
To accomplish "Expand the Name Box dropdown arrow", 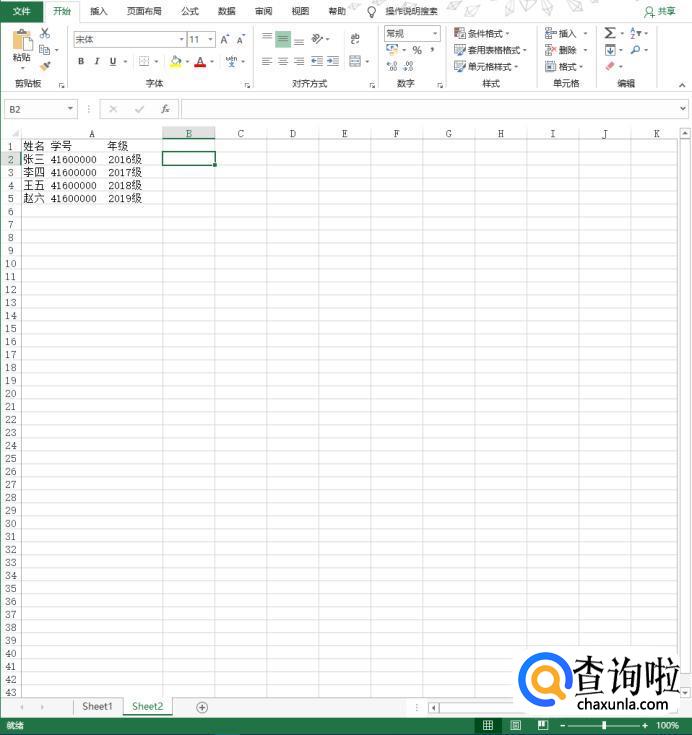I will click(70, 109).
